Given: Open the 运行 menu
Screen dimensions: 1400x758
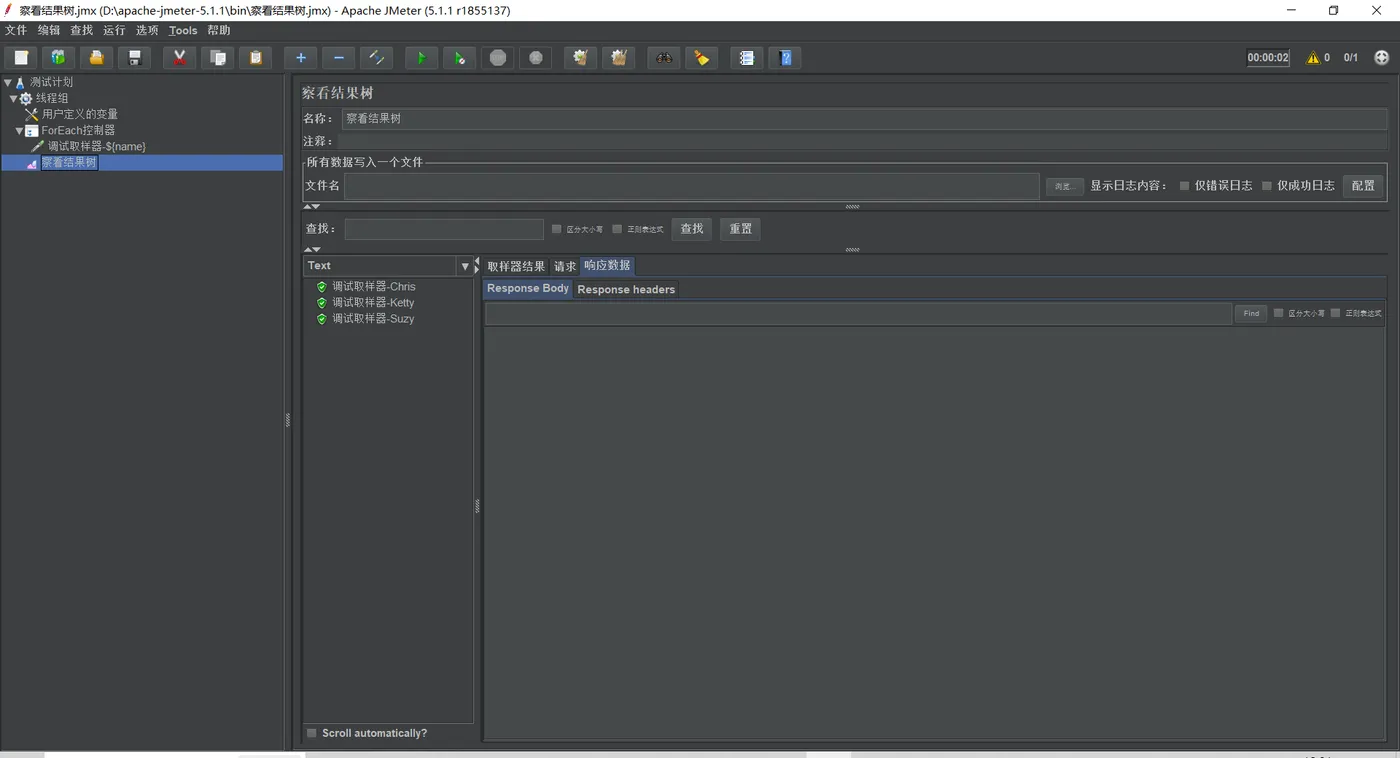Looking at the screenshot, I should click(114, 31).
